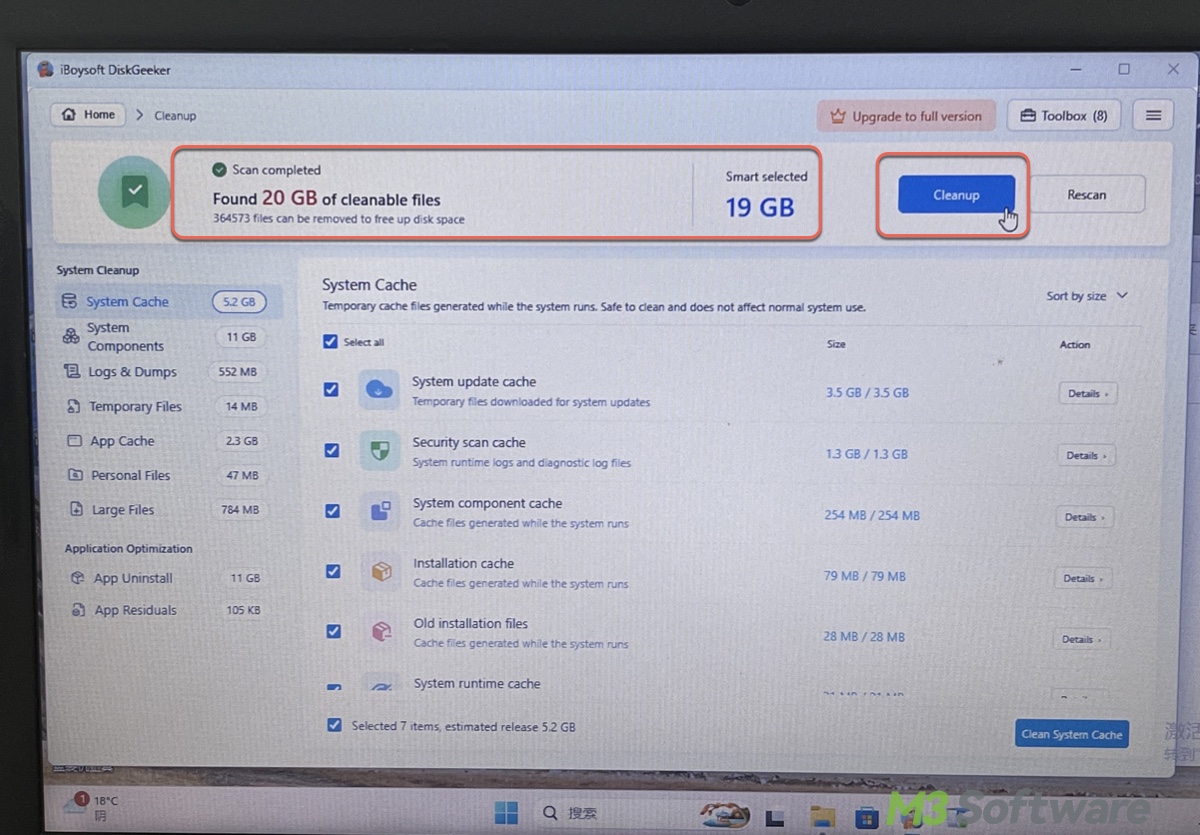
Task: Go back to Home
Action: (x=89, y=114)
